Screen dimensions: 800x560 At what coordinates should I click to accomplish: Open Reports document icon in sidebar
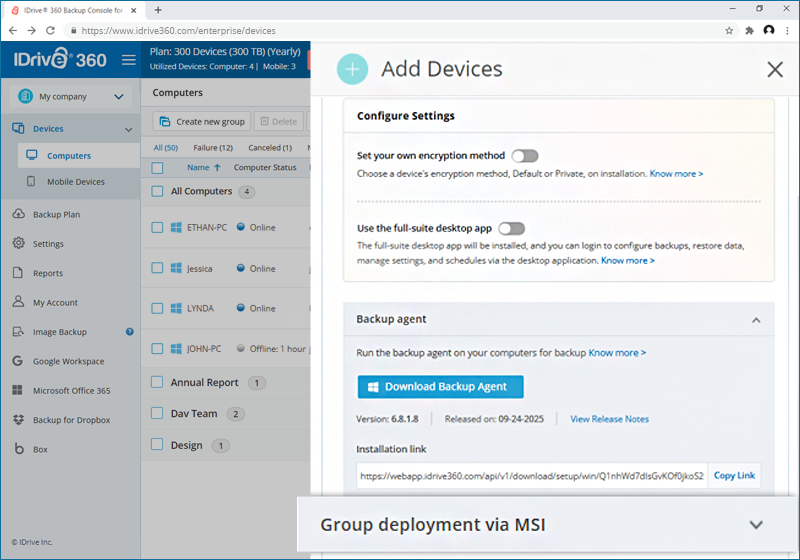(x=18, y=272)
